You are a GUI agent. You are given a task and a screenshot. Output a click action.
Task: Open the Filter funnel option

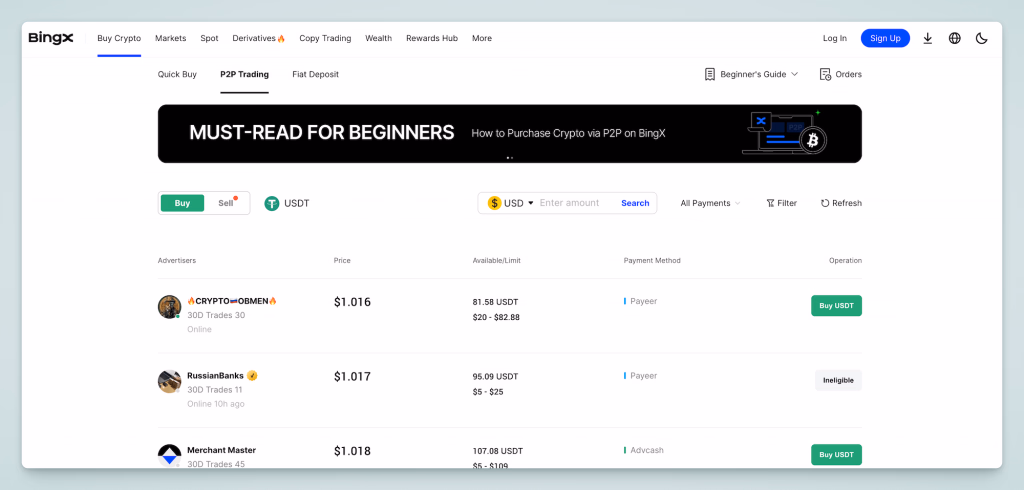pos(781,203)
